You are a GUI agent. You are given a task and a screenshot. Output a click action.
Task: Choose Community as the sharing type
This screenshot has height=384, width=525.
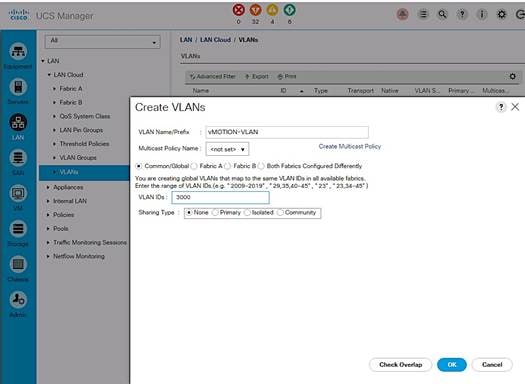coord(280,213)
